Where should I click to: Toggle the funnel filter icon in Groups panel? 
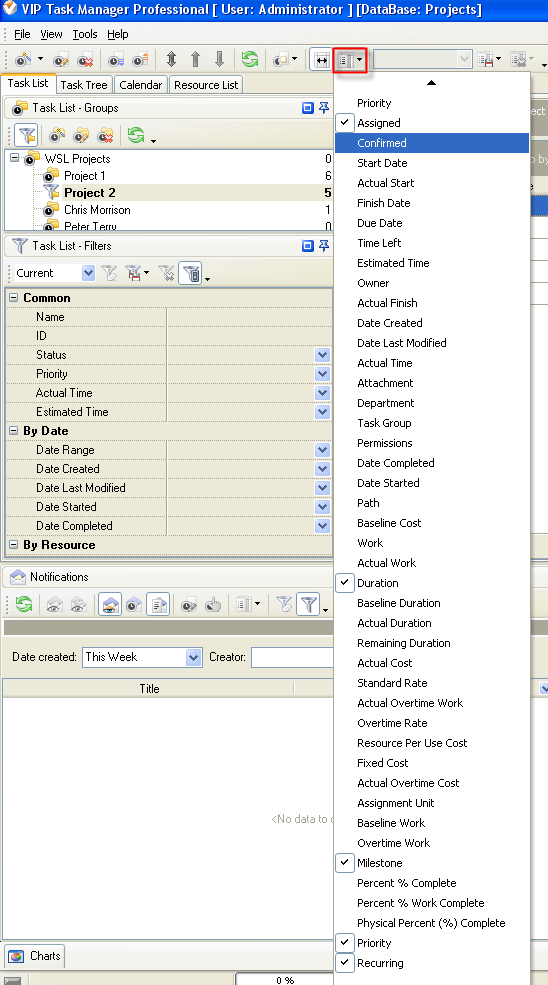(x=26, y=135)
